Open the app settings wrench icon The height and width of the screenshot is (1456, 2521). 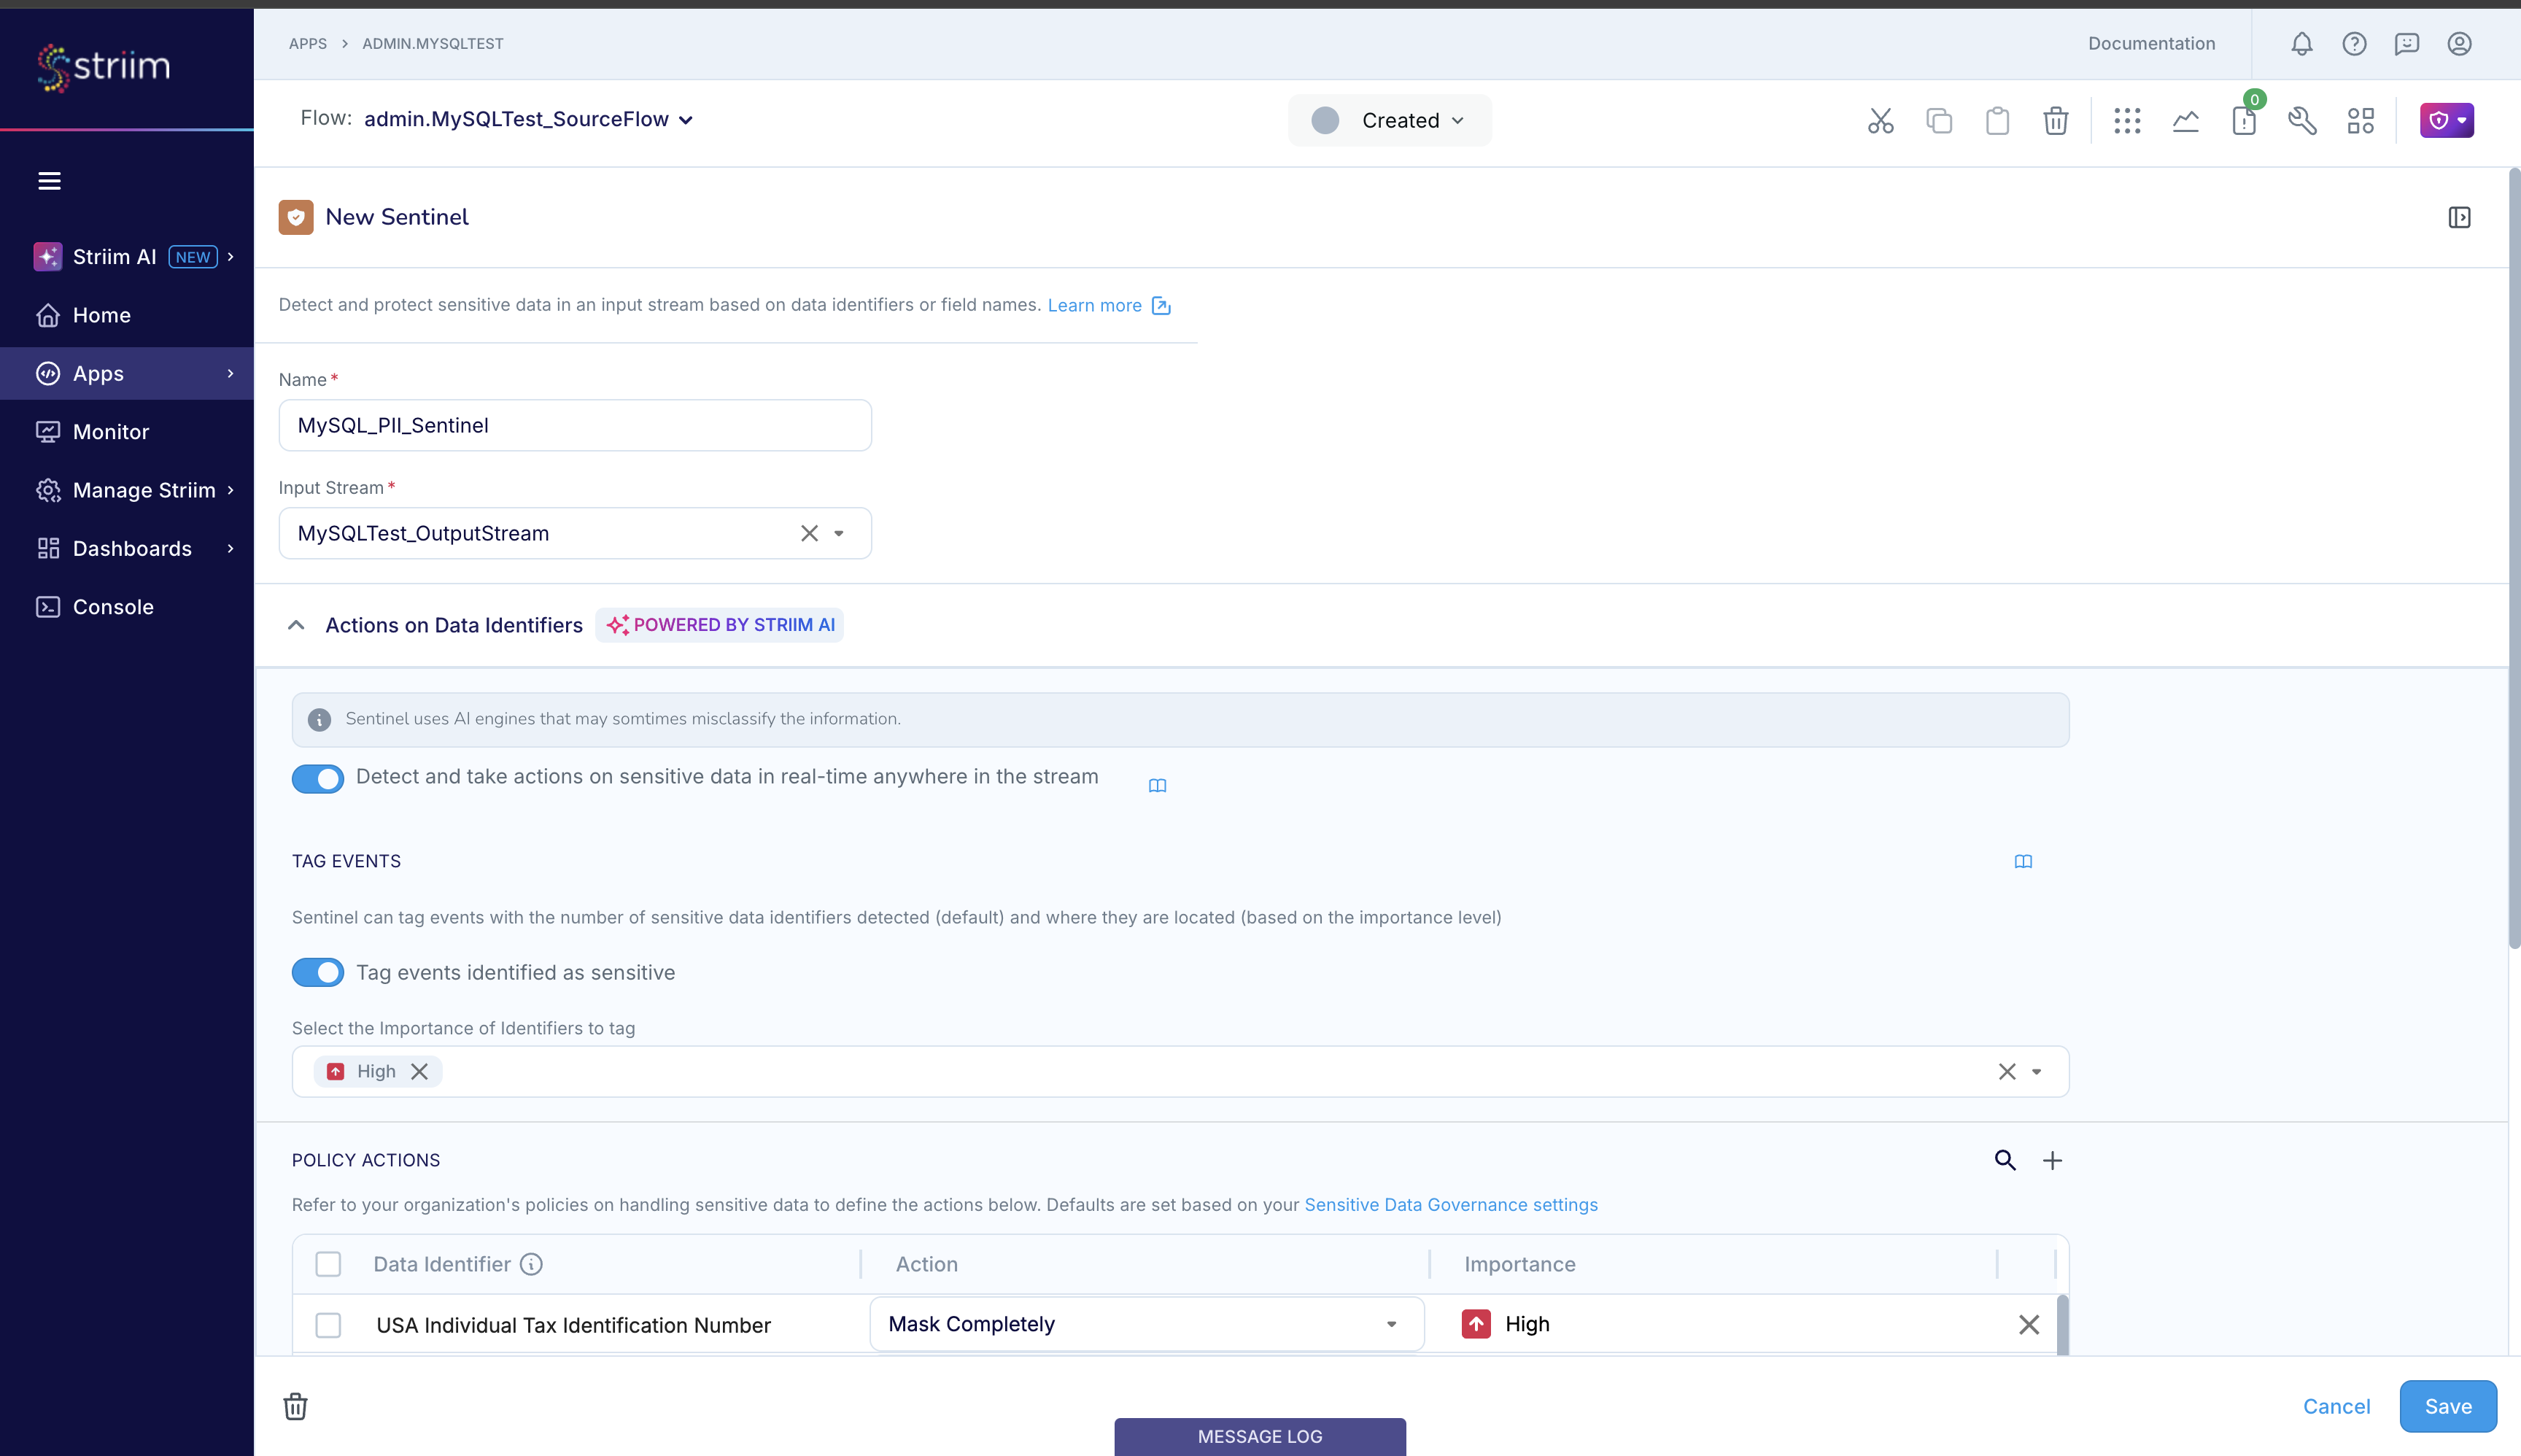pyautogui.click(x=2302, y=120)
